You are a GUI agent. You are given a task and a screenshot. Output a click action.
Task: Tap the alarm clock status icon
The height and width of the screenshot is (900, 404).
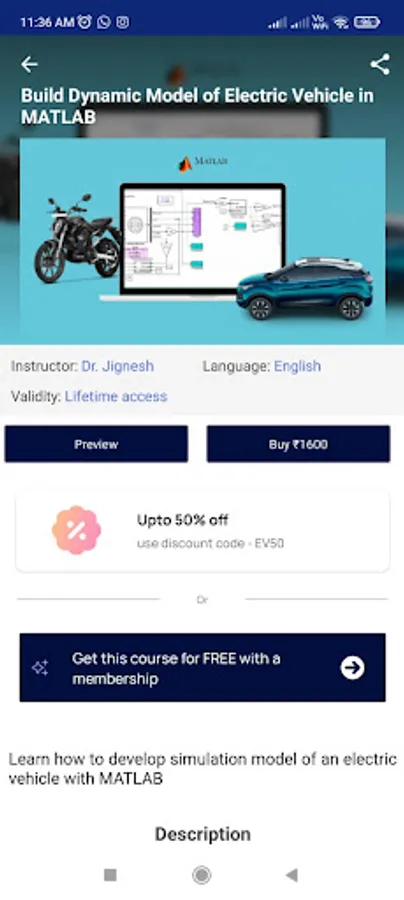pyautogui.click(x=84, y=22)
